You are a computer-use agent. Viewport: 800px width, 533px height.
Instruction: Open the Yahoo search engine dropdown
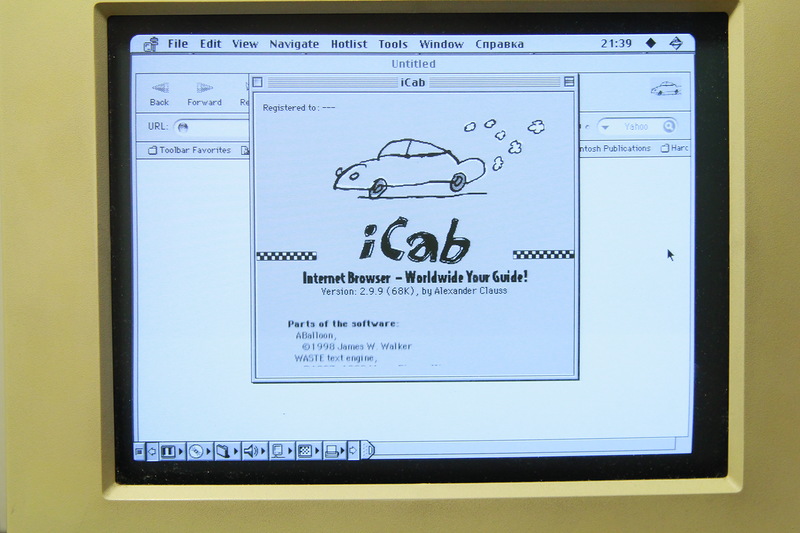[x=606, y=126]
